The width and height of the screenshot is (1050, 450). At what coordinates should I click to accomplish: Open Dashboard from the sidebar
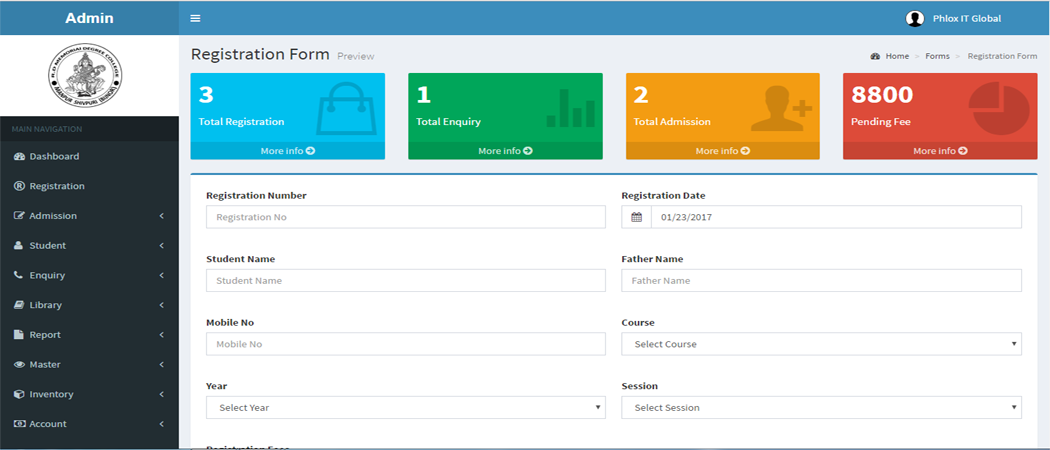[x=54, y=156]
